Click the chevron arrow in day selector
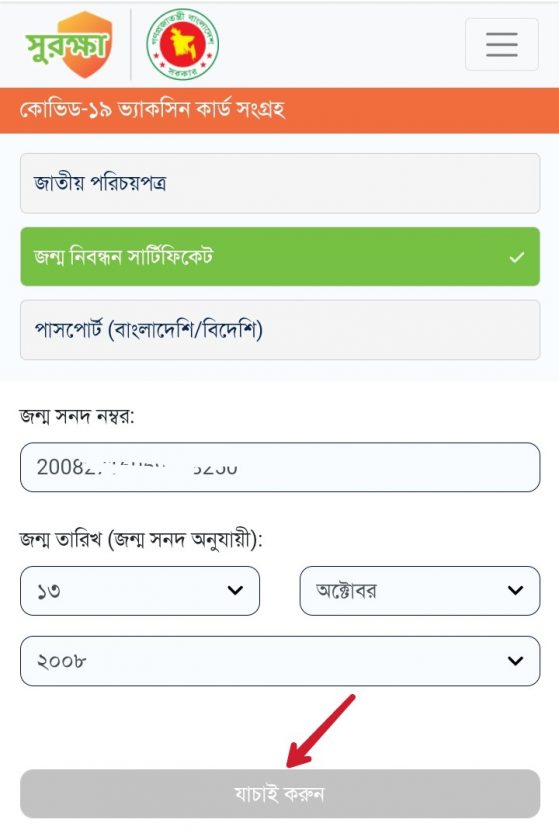The height and width of the screenshot is (840, 559). (x=235, y=590)
